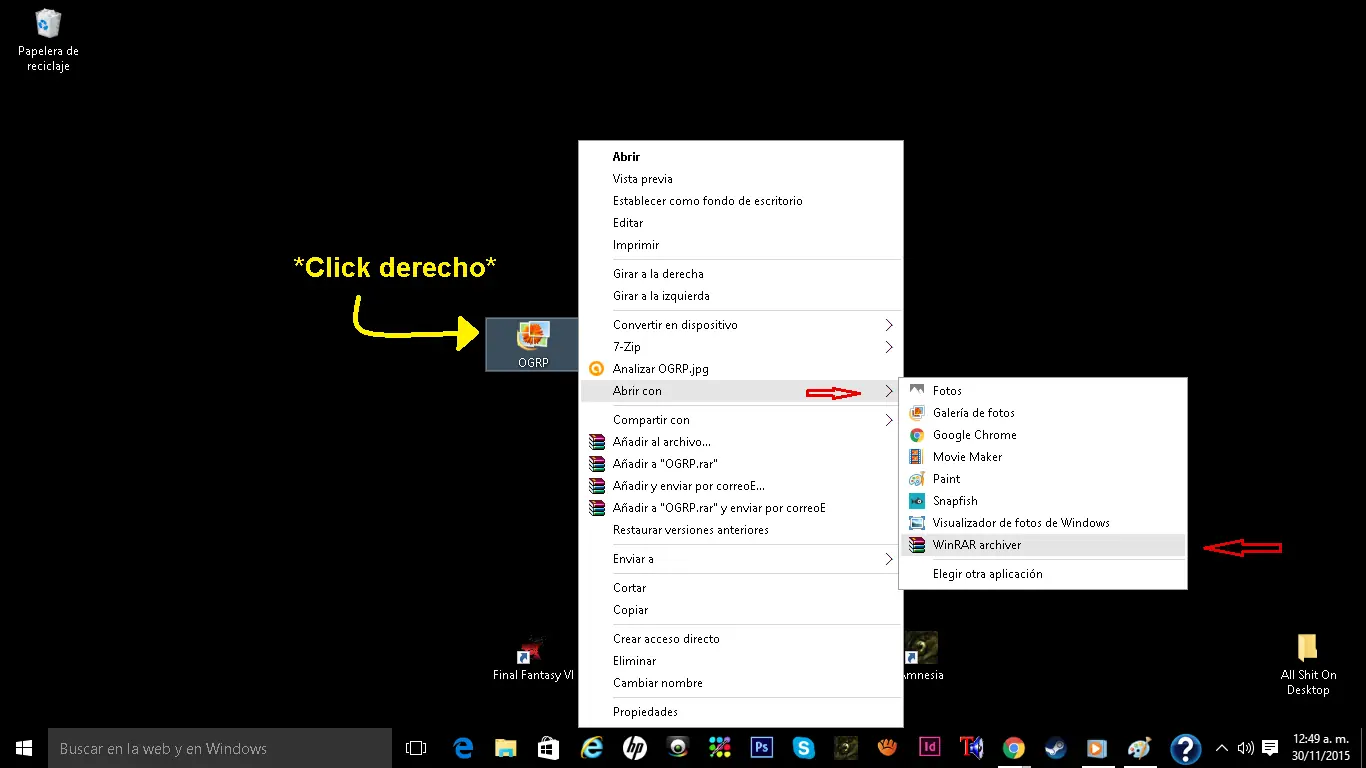1366x768 pixels.
Task: Expand the Enviar a submenu
Action: coord(740,559)
